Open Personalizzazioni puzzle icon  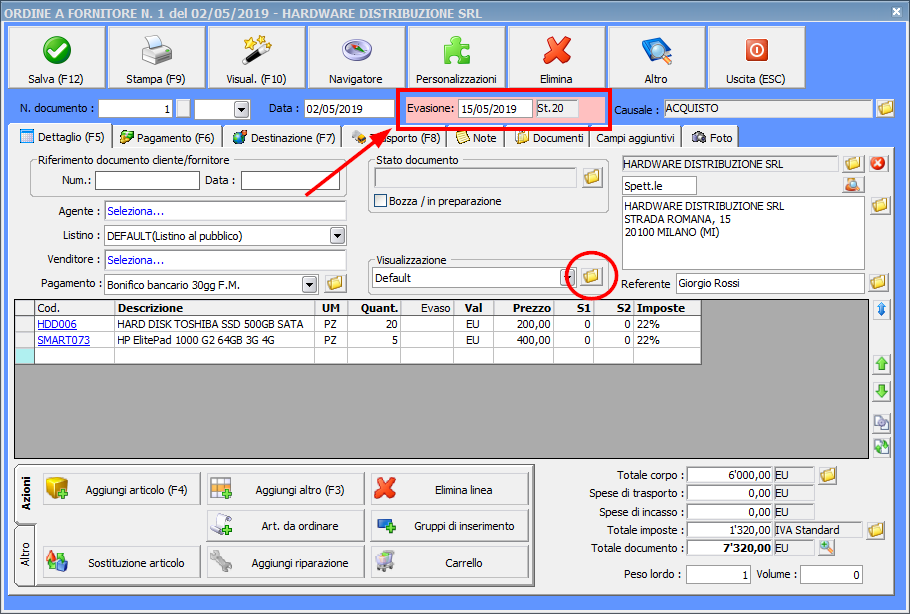coord(456,57)
